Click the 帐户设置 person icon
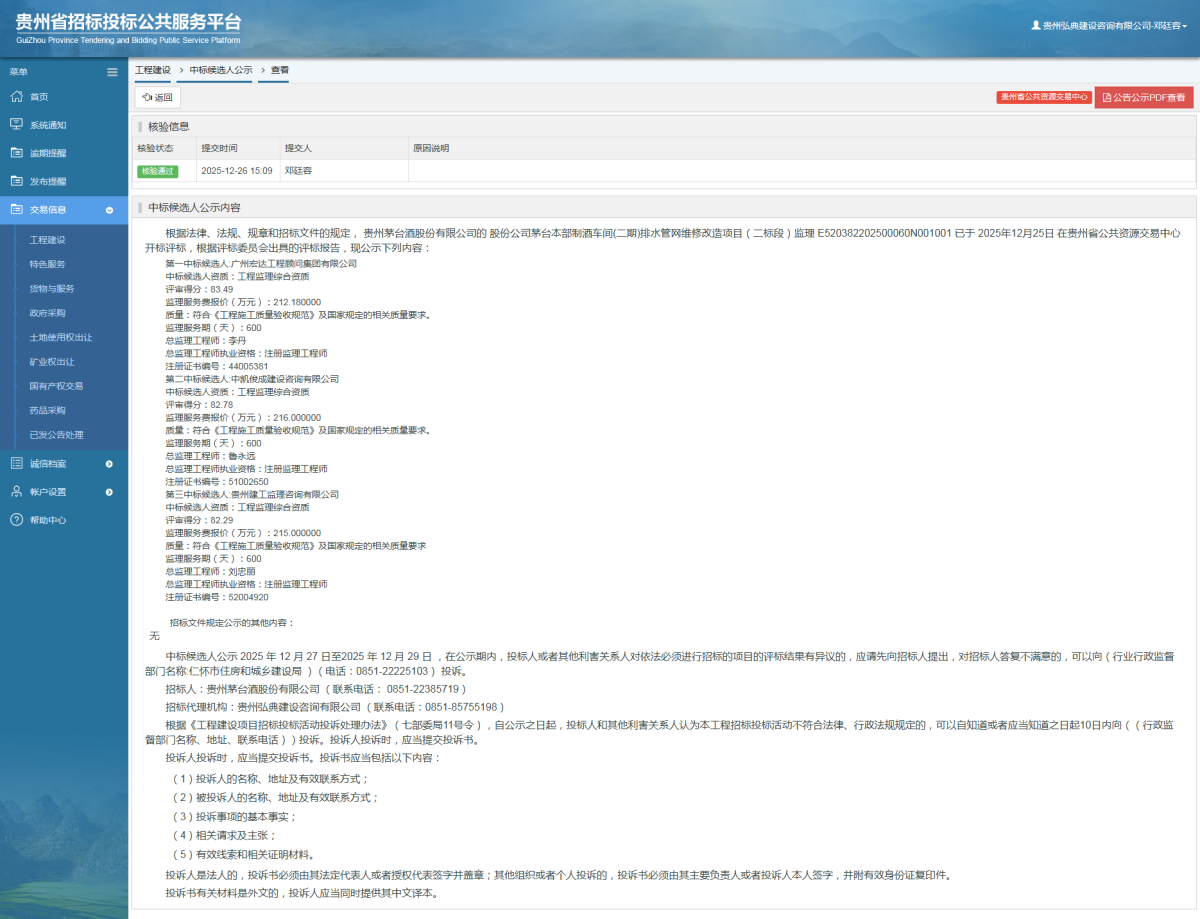1200x919 pixels. [x=16, y=492]
